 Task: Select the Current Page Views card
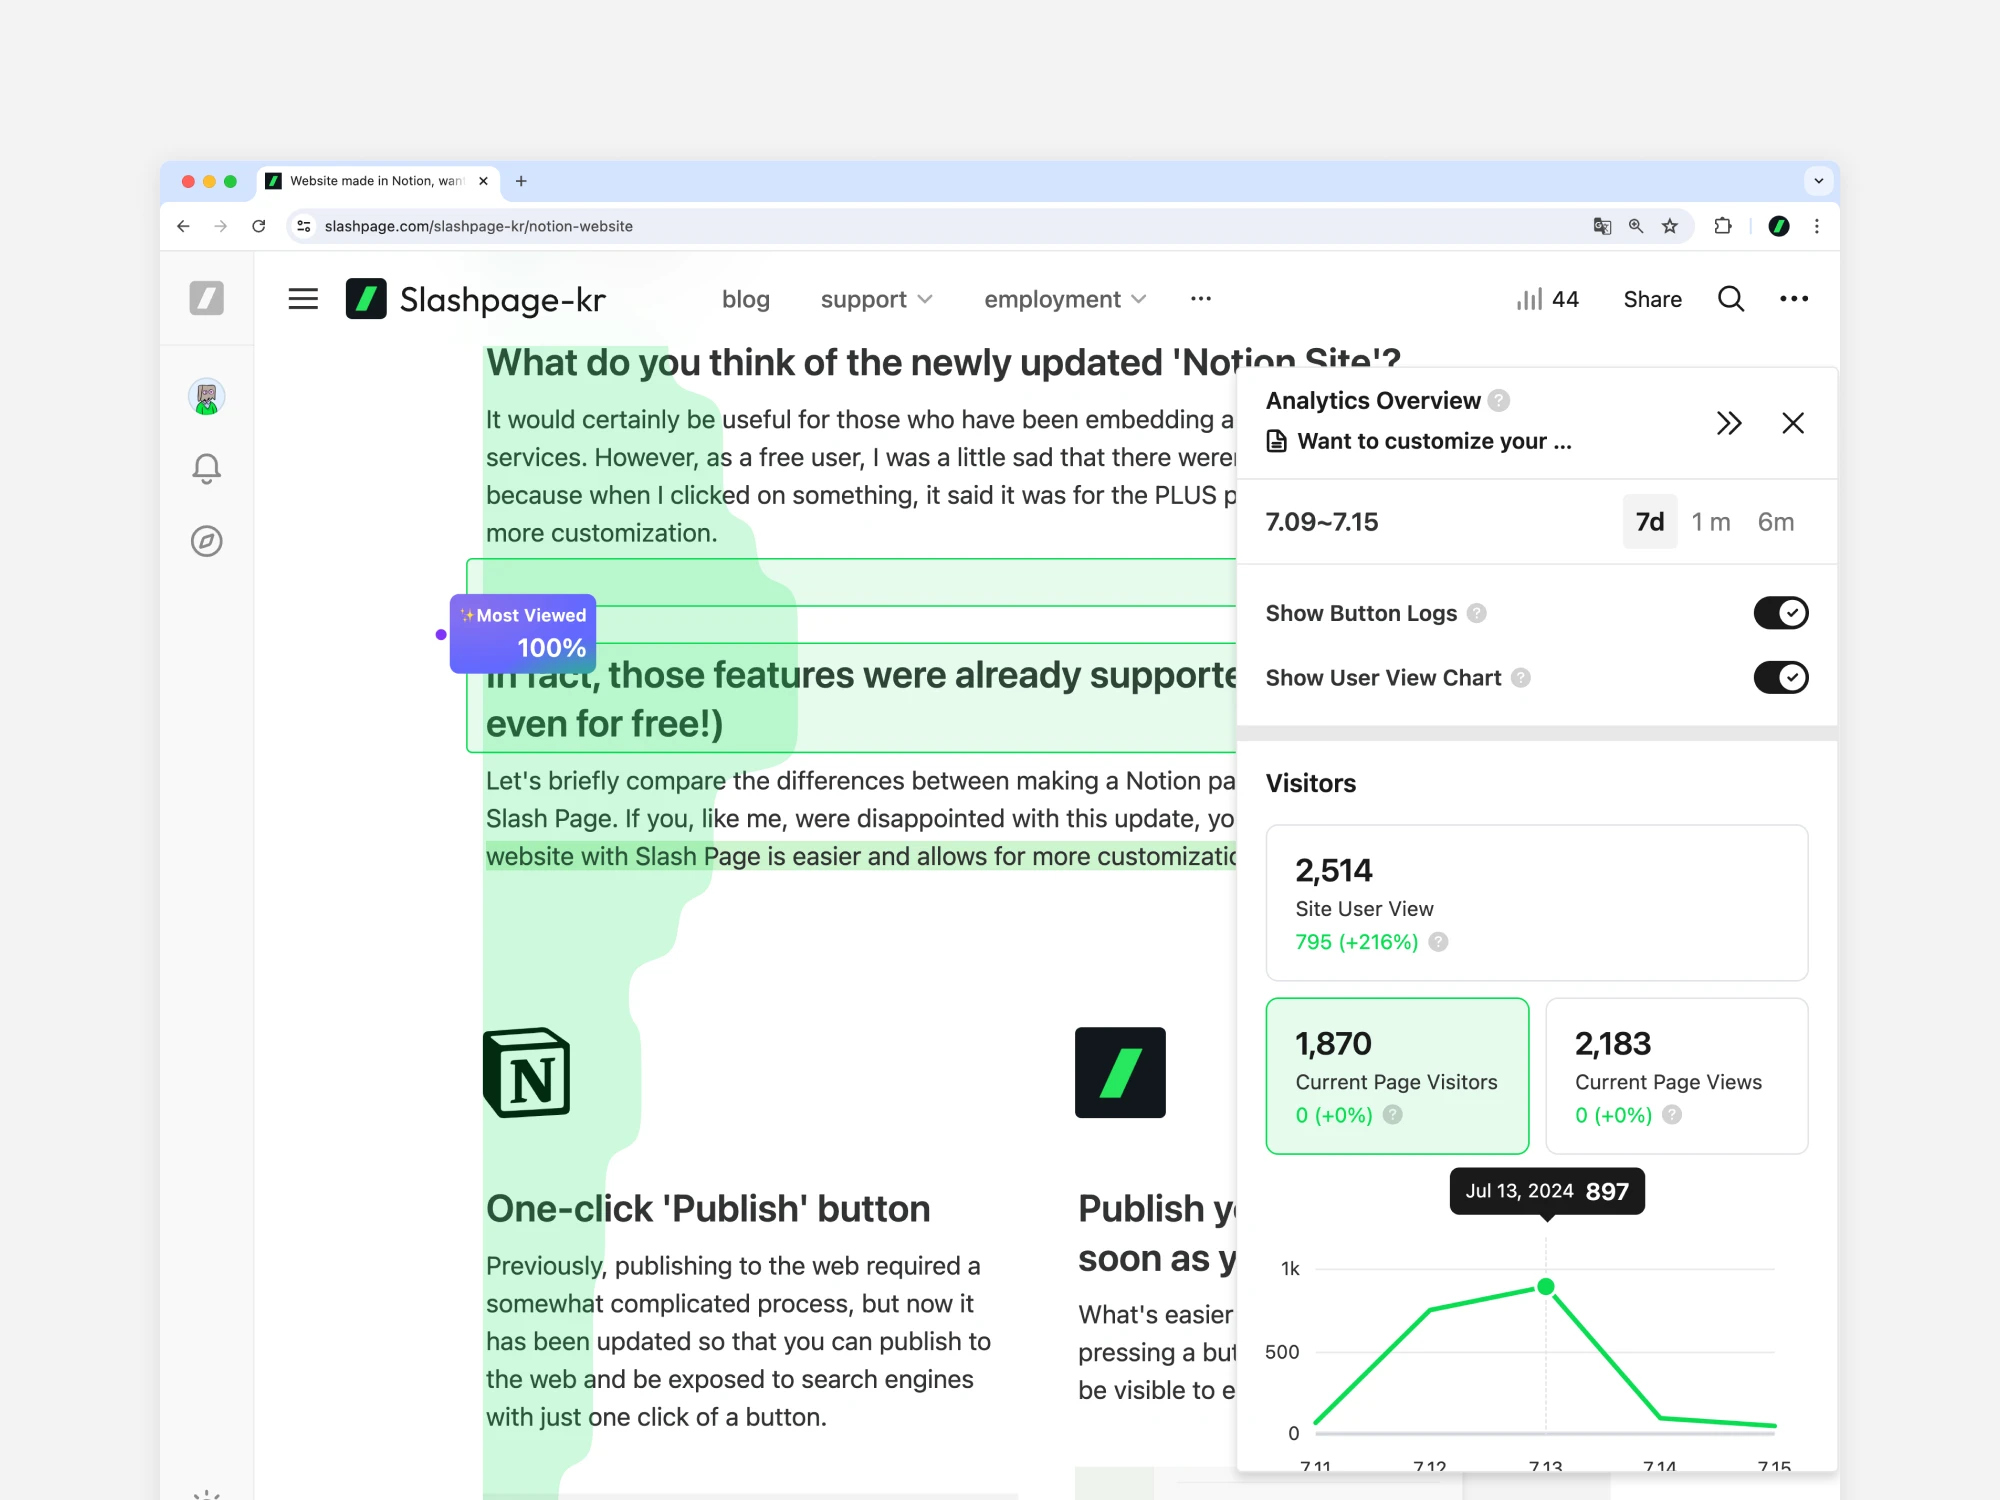coord(1677,1076)
